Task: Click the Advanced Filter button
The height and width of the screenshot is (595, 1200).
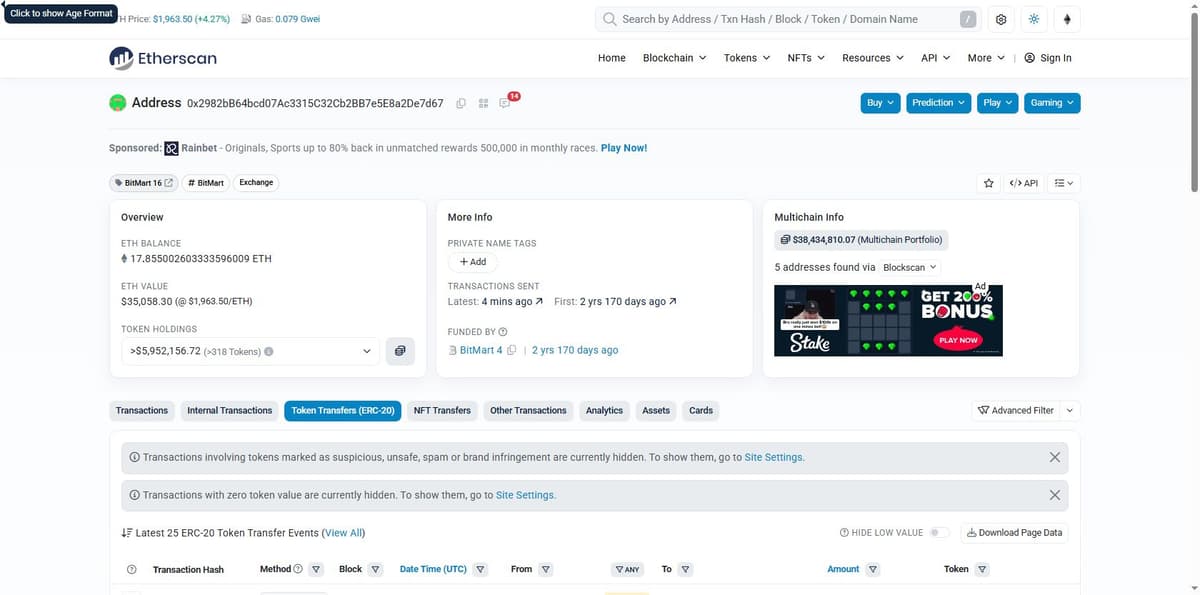Action: coord(1016,410)
